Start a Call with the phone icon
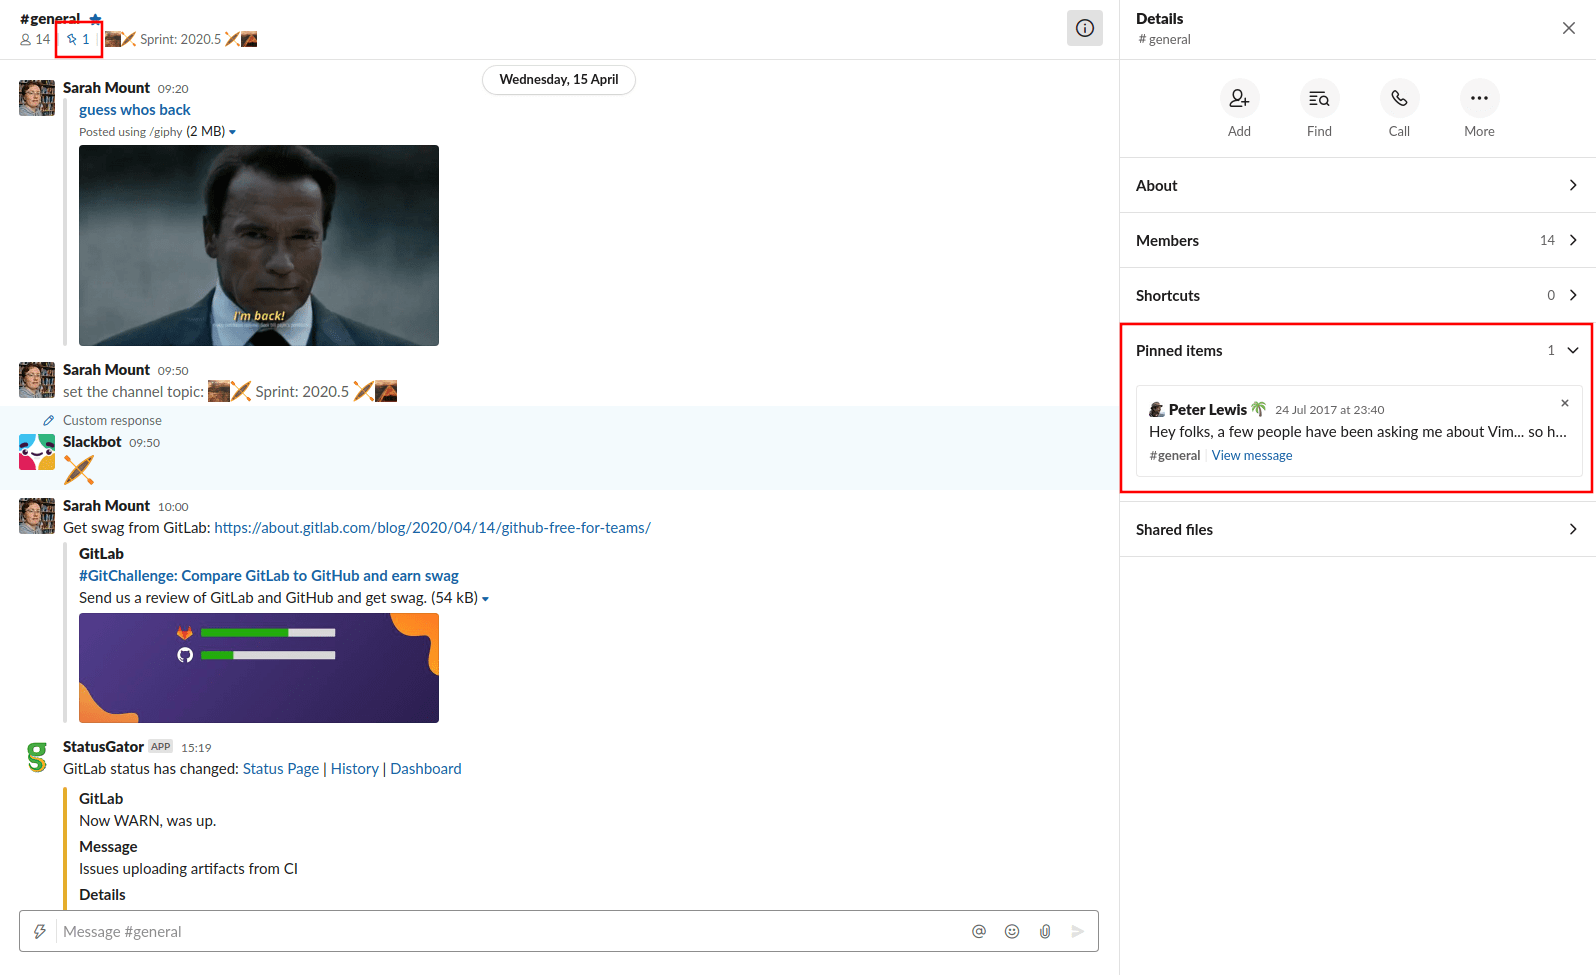The height and width of the screenshot is (975, 1596). point(1399,98)
